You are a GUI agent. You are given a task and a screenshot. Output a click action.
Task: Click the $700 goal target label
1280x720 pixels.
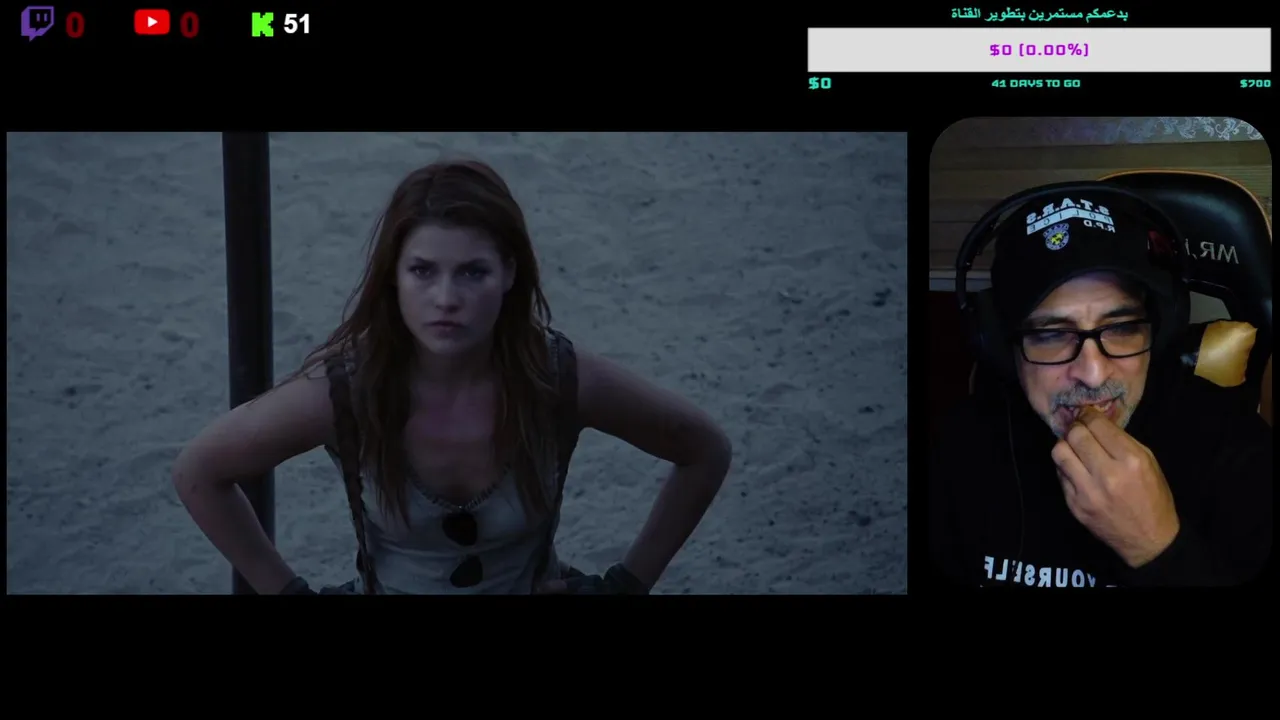[x=1255, y=83]
